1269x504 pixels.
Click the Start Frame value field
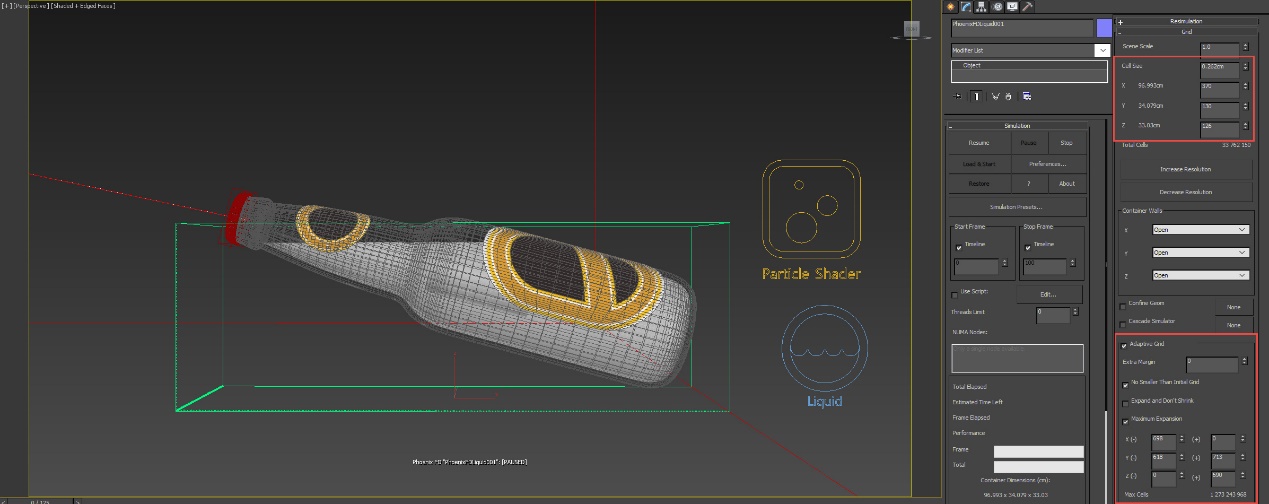coord(977,266)
